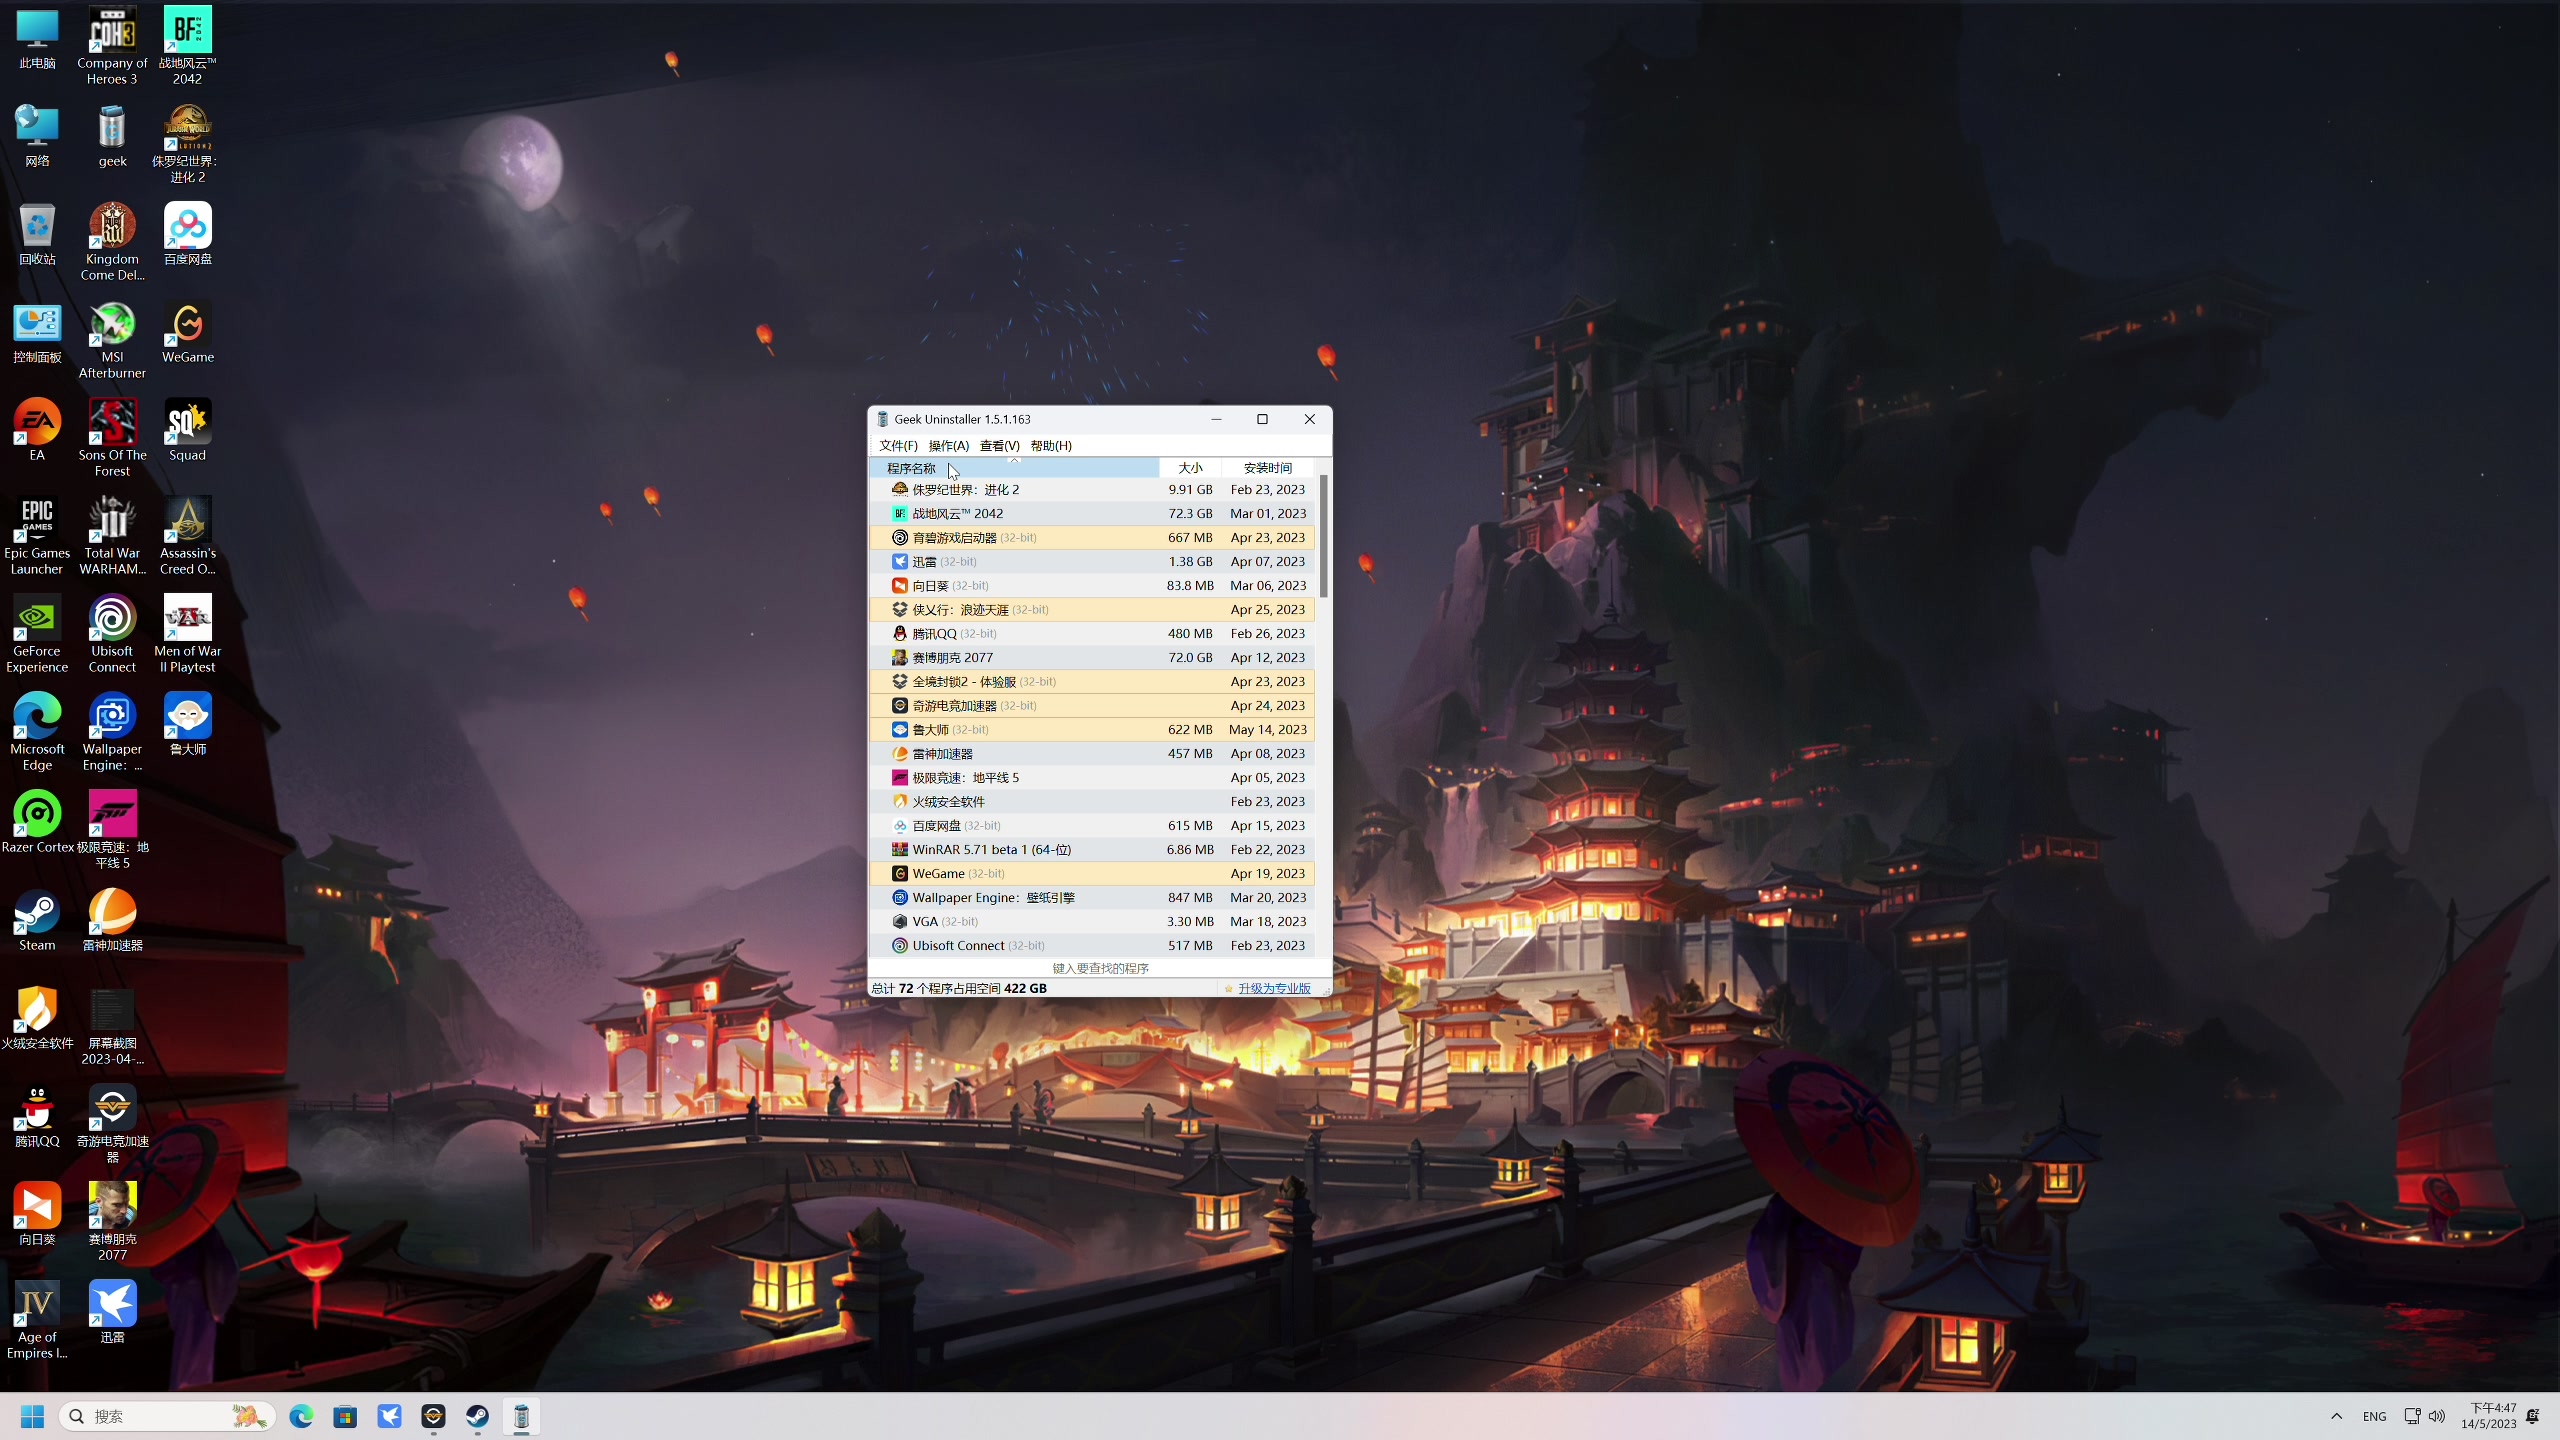Select the 火绒安全软件 row in program list

(x=1092, y=802)
